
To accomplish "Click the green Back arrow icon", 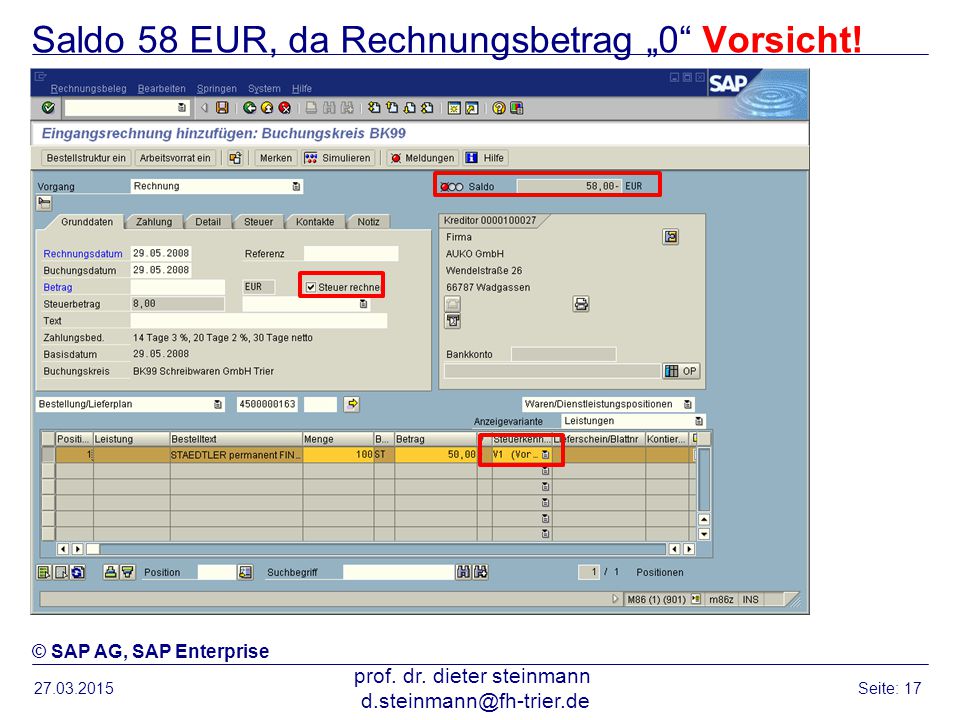I will coord(249,108).
